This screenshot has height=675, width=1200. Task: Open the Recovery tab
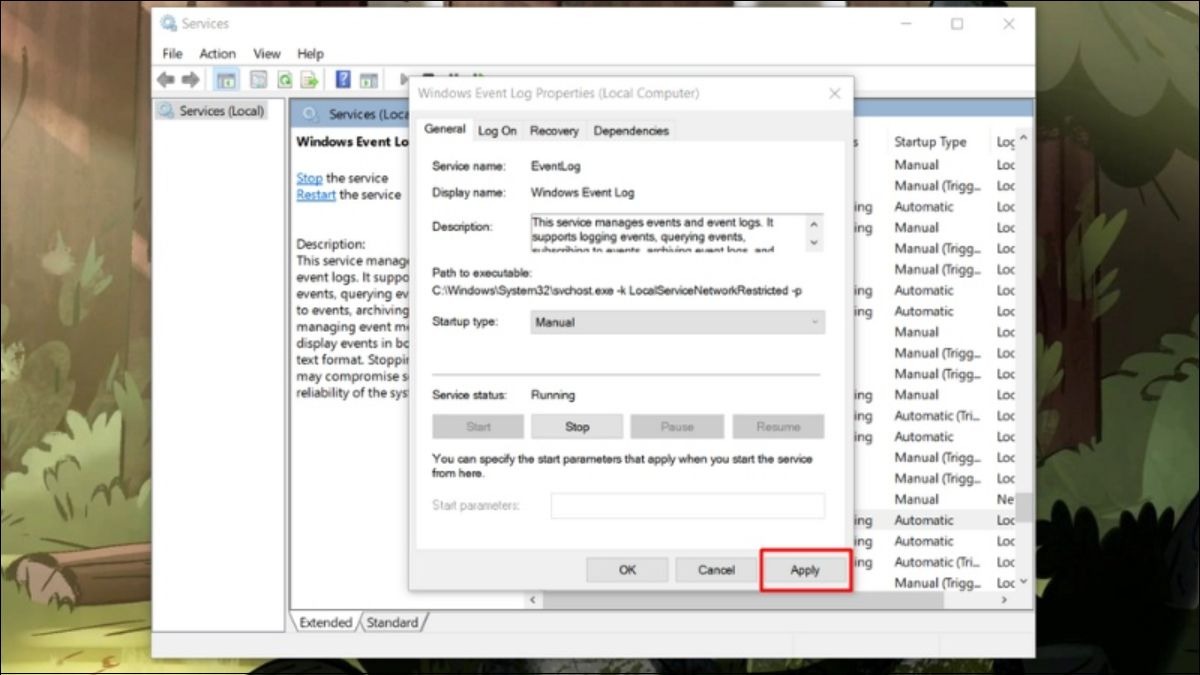[554, 131]
